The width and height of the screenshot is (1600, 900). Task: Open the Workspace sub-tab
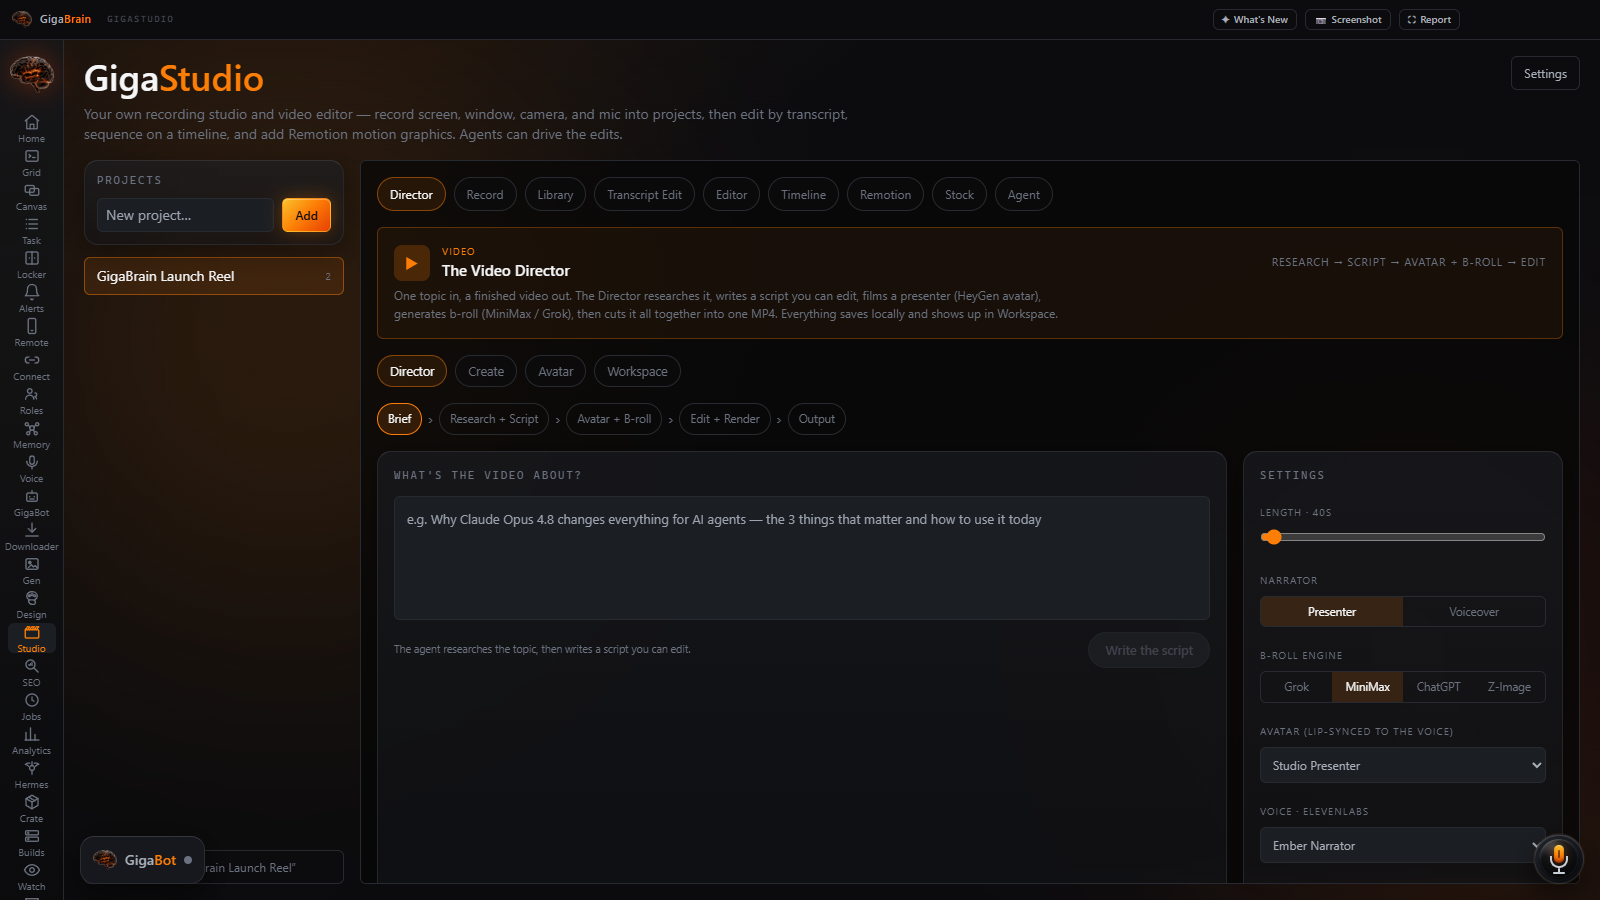pos(637,371)
